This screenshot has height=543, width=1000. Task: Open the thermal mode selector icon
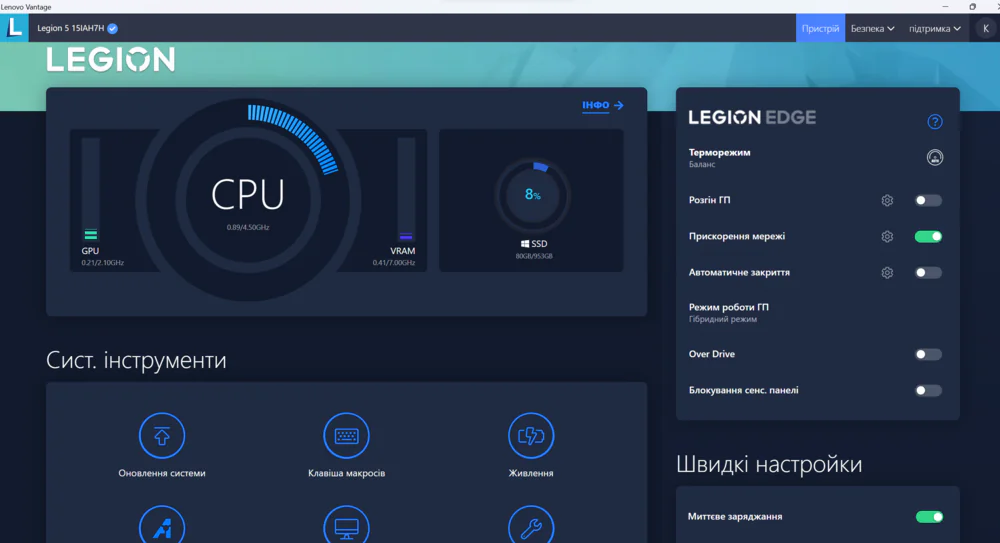tap(934, 158)
